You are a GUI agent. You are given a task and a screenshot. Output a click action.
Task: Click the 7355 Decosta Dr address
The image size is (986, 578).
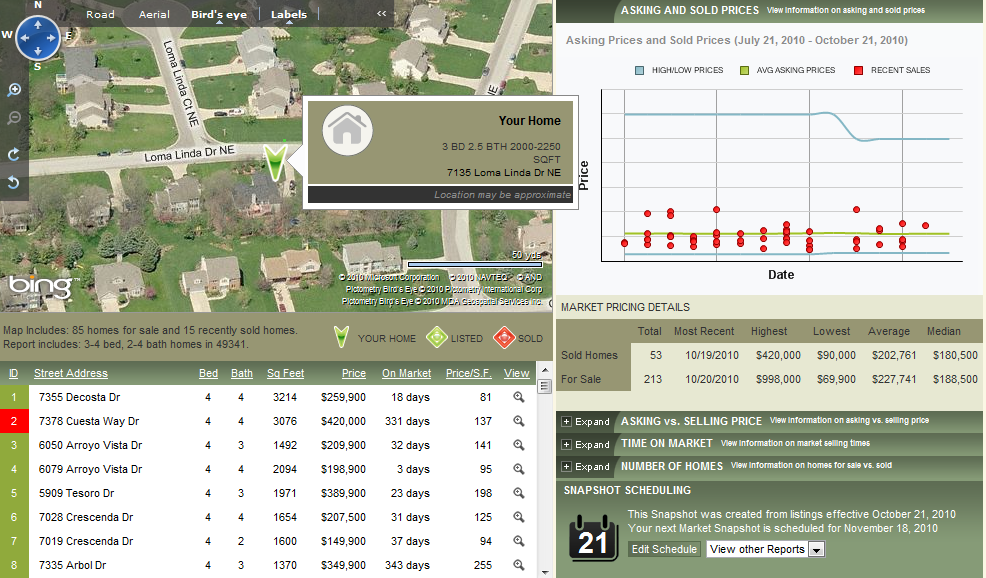coord(79,397)
